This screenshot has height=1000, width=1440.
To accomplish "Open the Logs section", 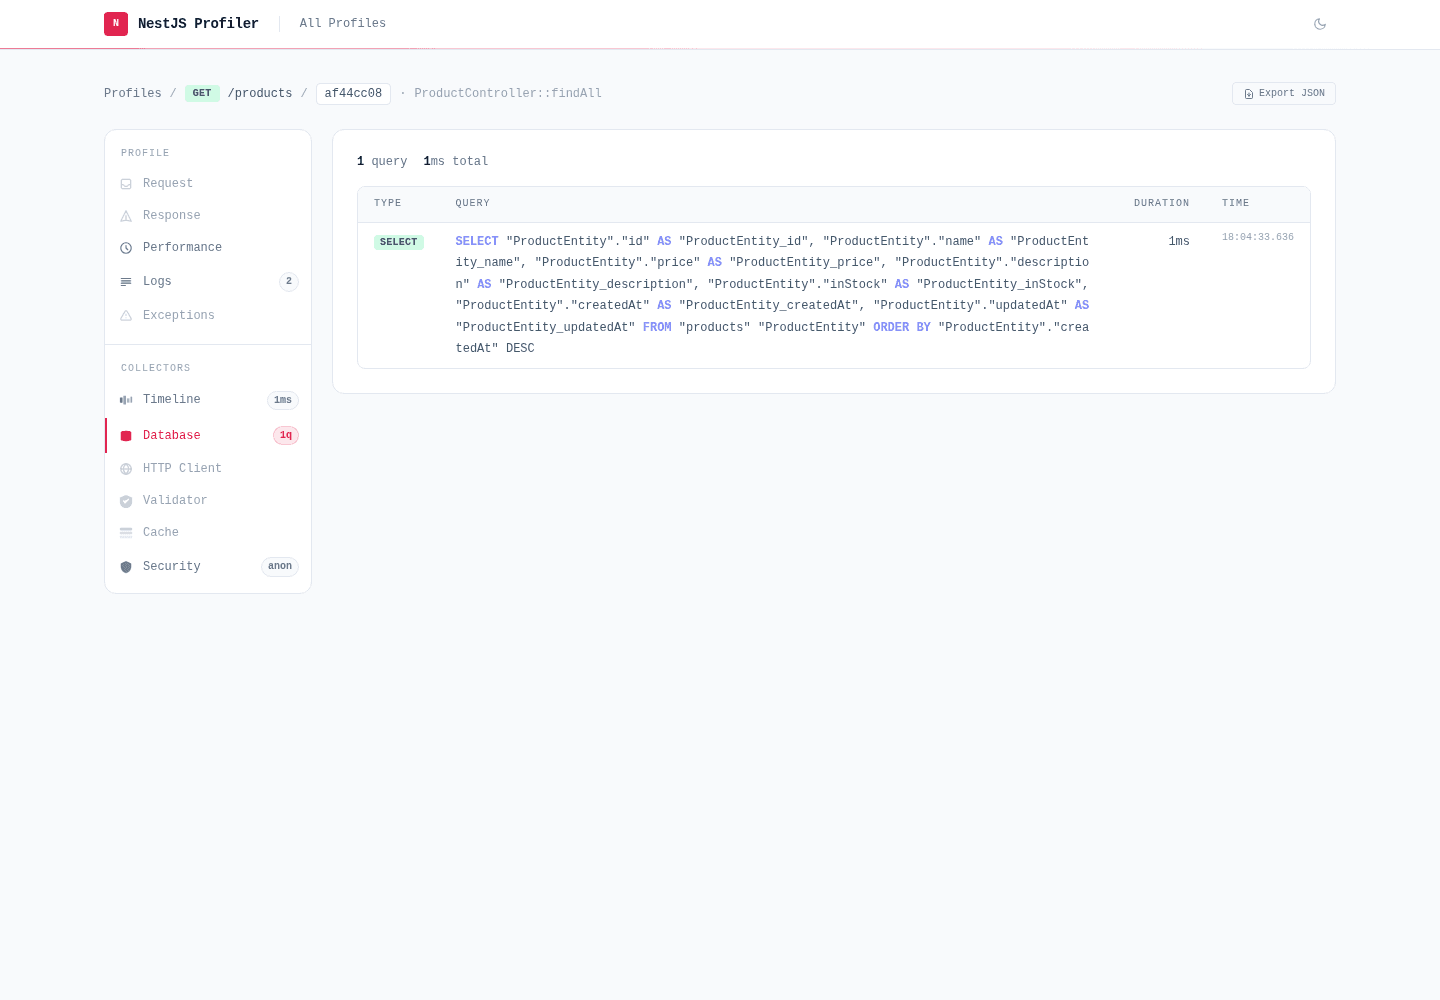I will tap(208, 281).
